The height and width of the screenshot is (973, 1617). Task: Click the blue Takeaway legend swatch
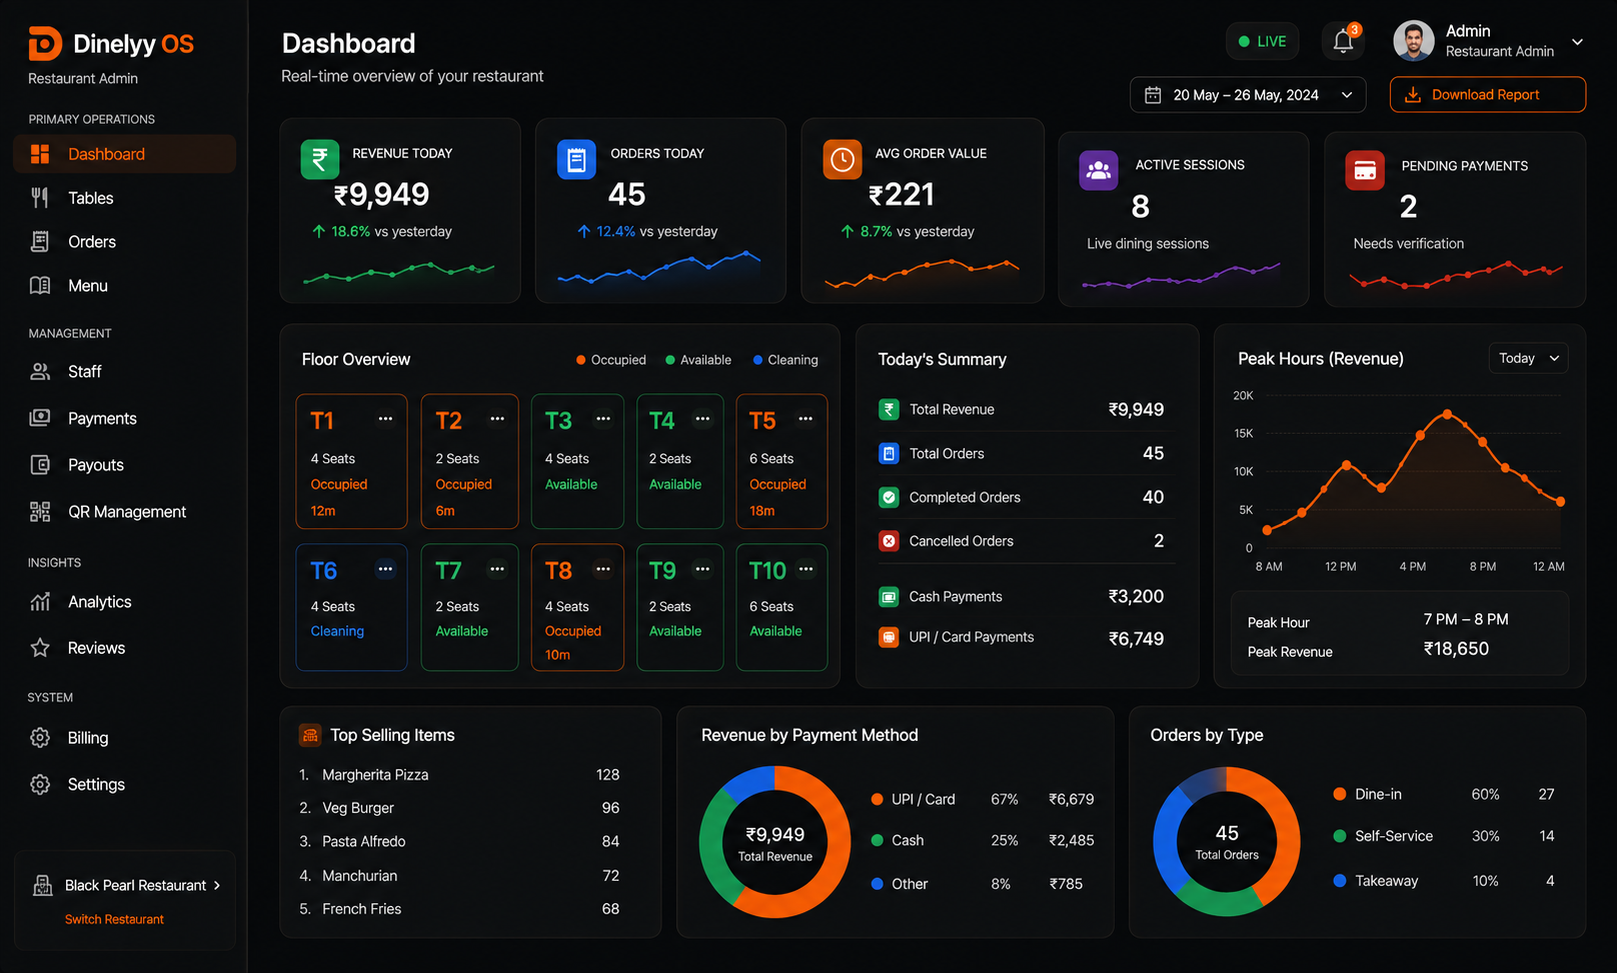(1339, 881)
